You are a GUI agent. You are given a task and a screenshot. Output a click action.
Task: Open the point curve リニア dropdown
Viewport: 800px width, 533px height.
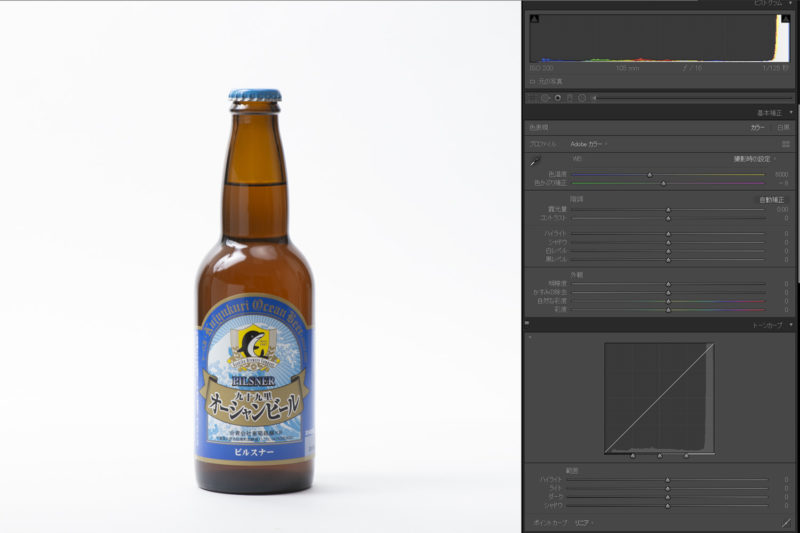pyautogui.click(x=584, y=523)
